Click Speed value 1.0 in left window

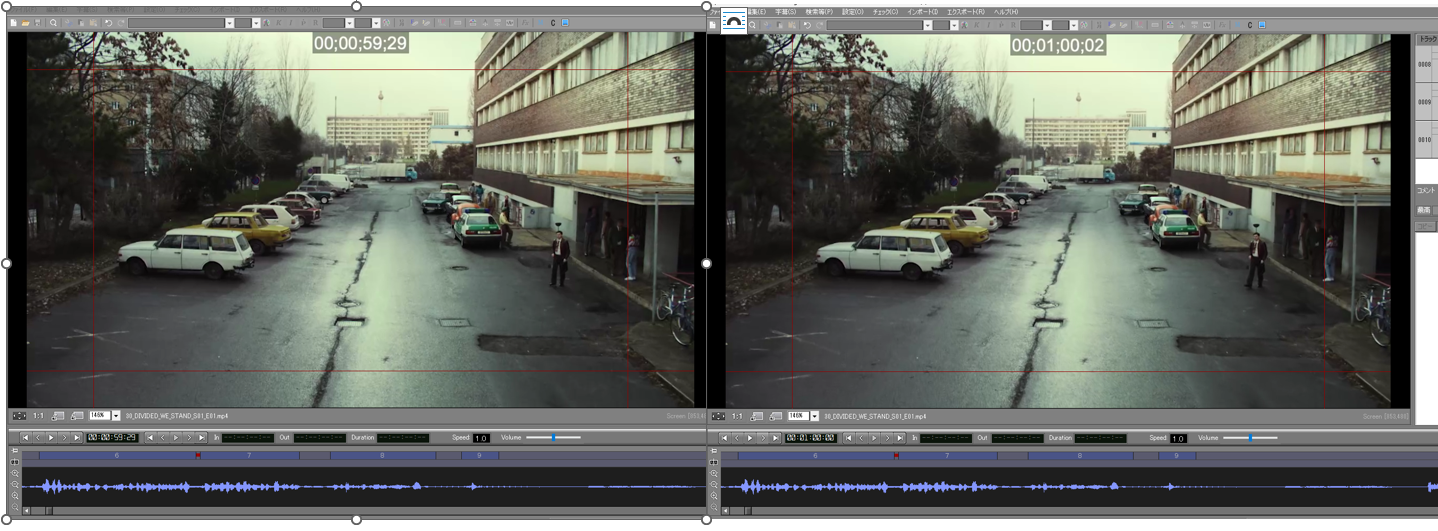tap(481, 438)
